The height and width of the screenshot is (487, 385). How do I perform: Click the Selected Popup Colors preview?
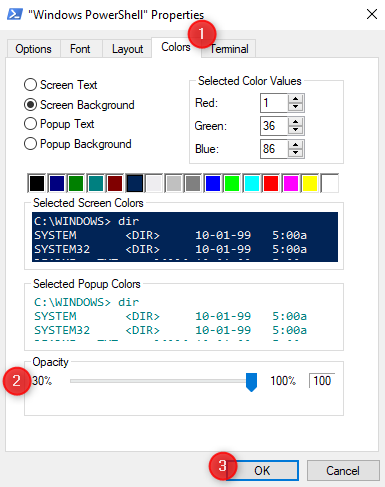pos(185,318)
